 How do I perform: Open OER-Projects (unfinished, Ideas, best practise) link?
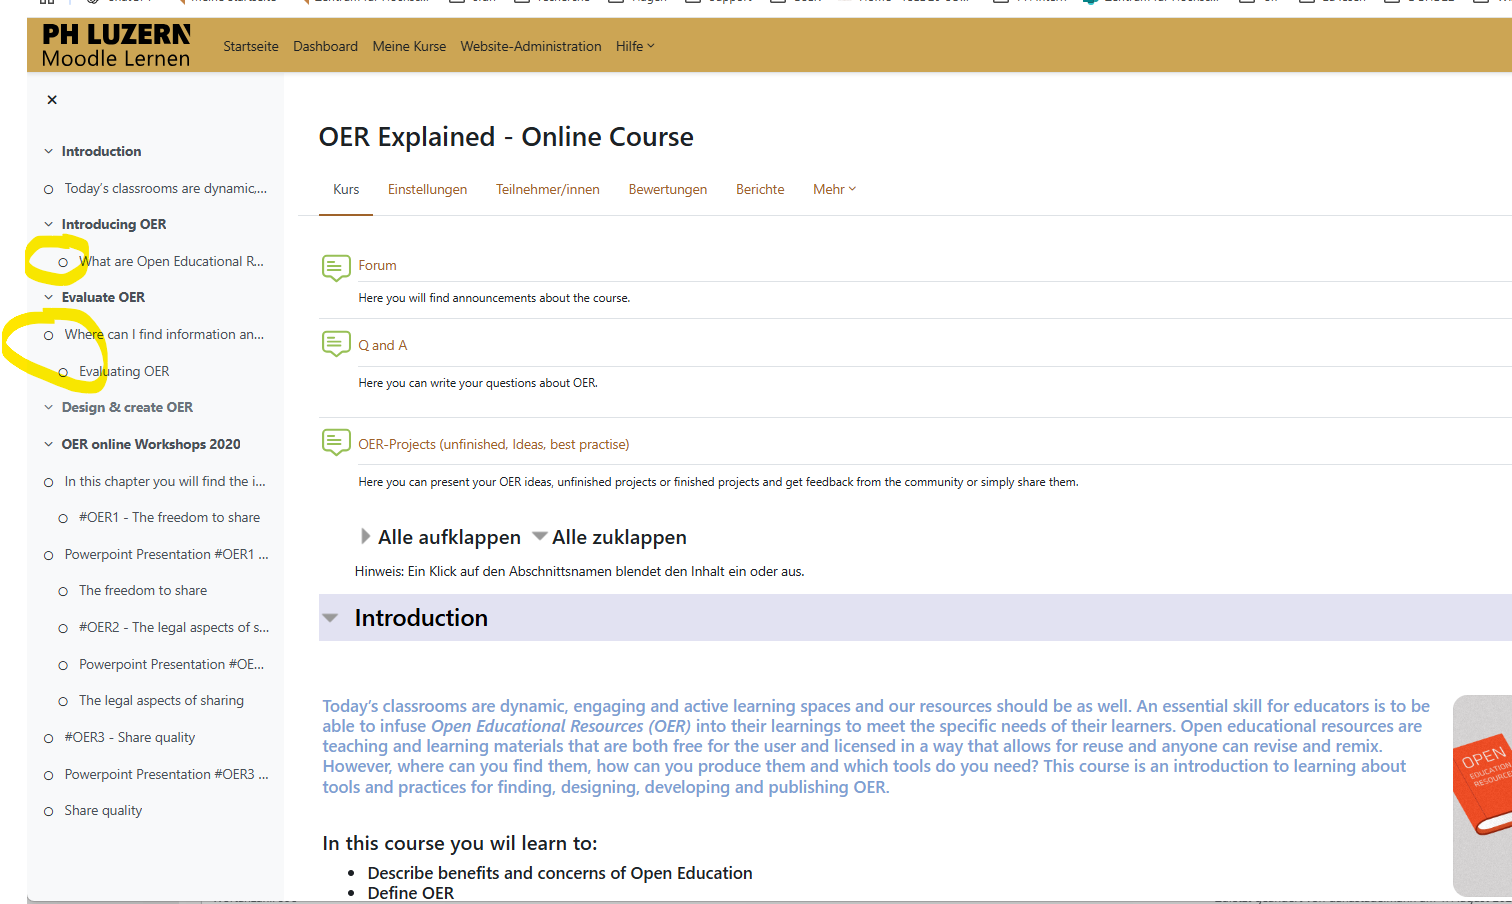pyautogui.click(x=493, y=444)
